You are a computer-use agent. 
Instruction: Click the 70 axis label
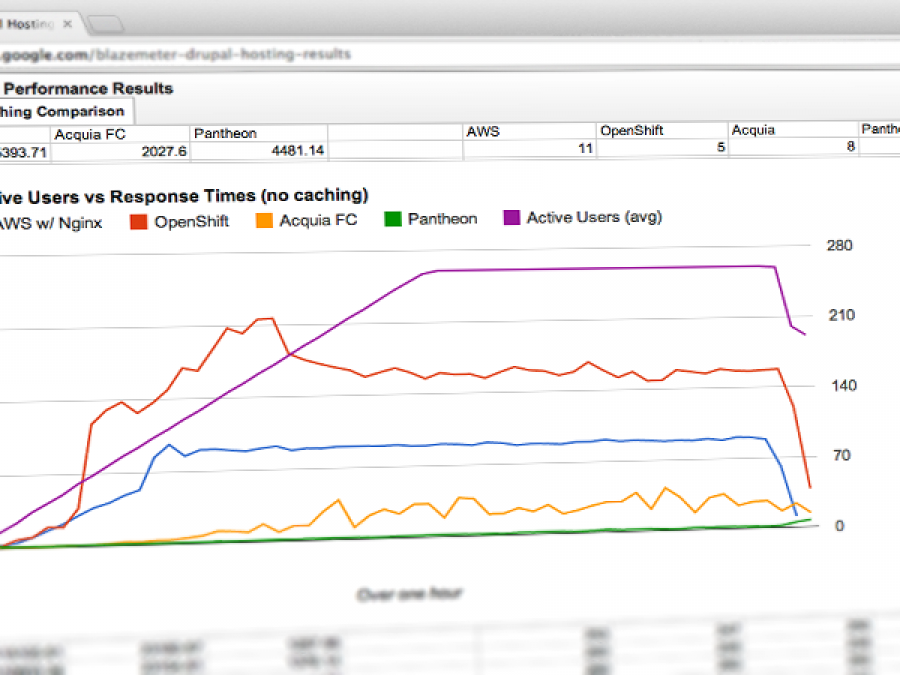841,456
